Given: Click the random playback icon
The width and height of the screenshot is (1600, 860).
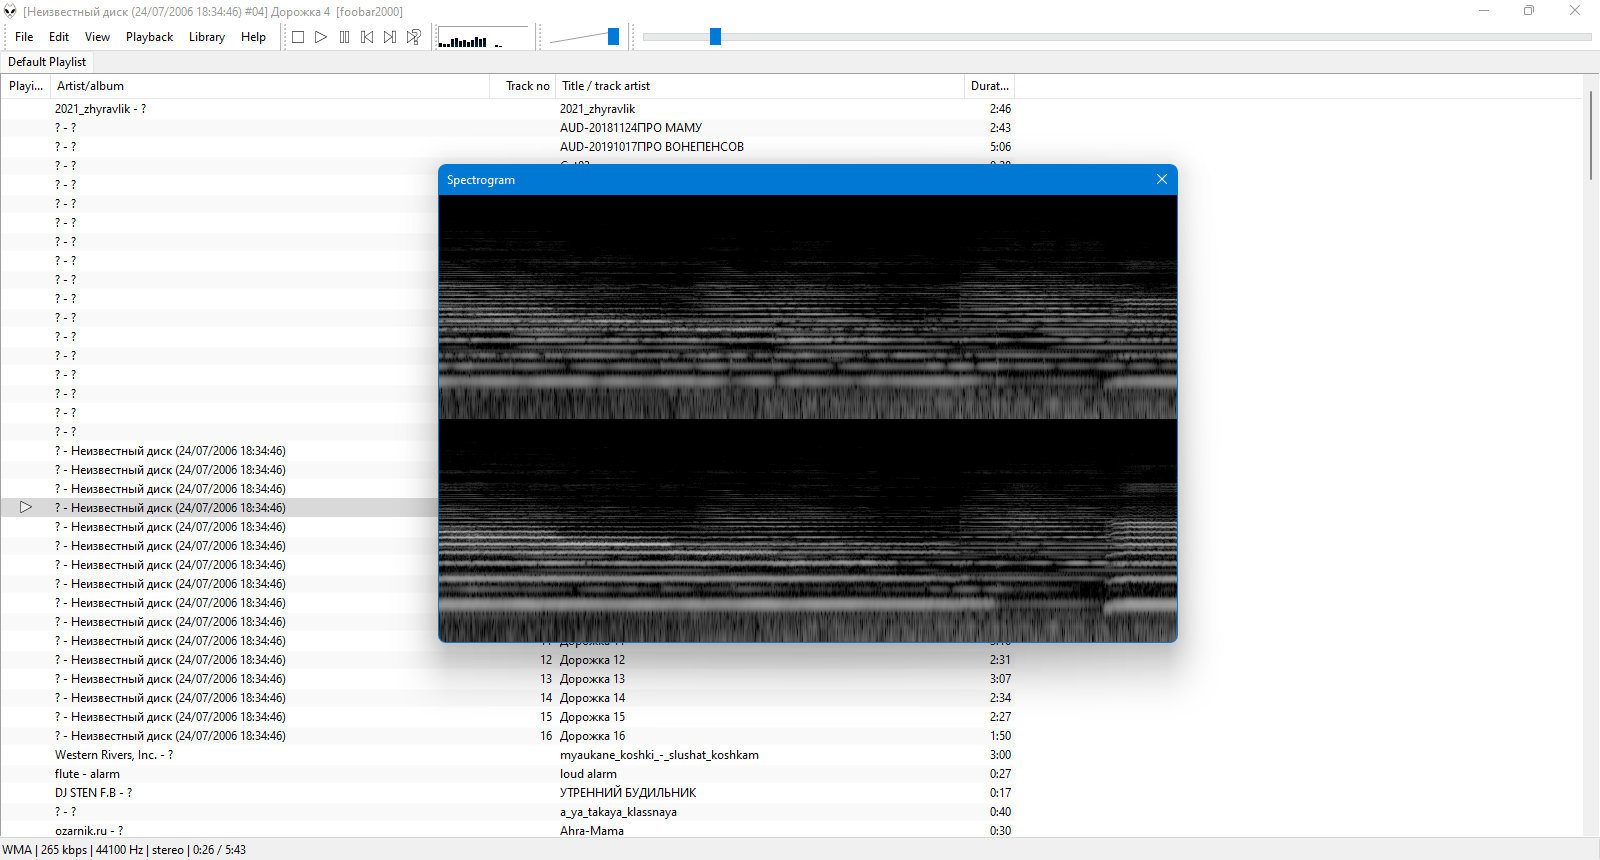Looking at the screenshot, I should coord(414,37).
